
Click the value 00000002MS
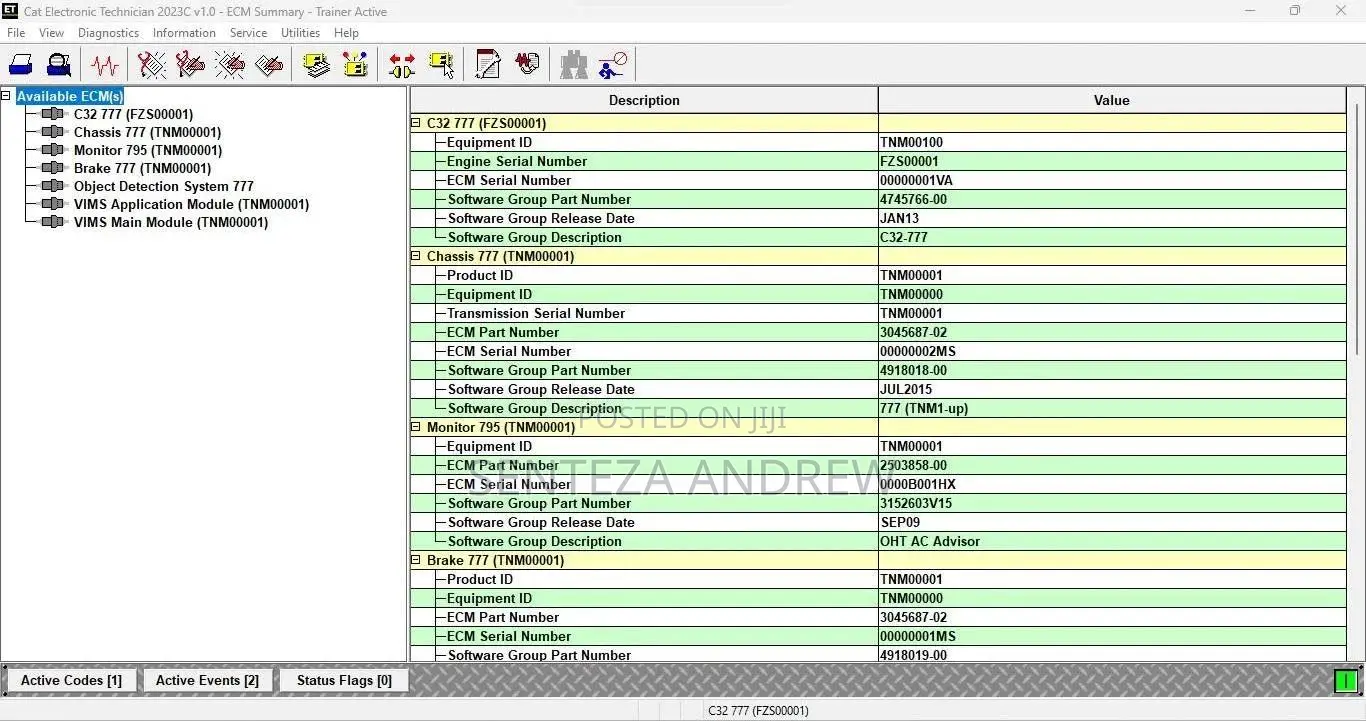click(917, 351)
